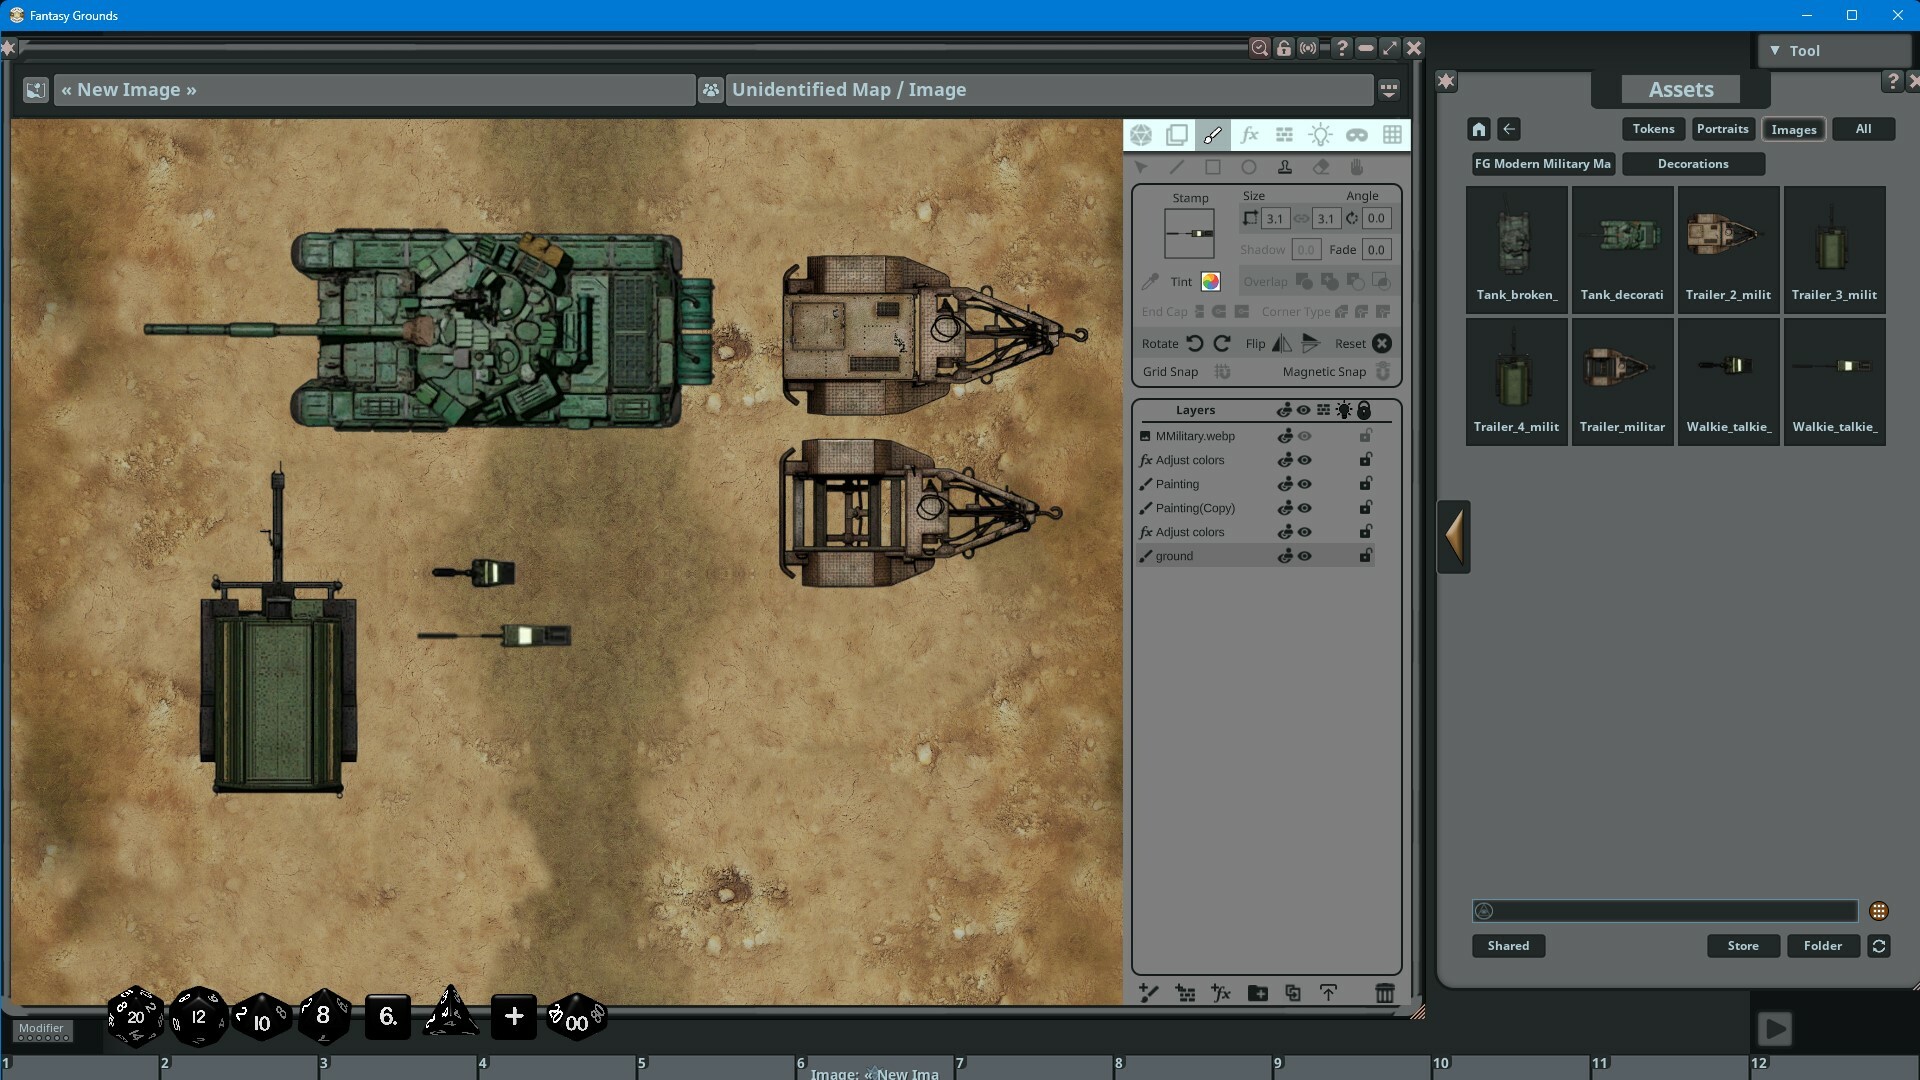The image size is (1920, 1080).
Task: Select the rectangle drawing tool
Action: (x=1213, y=167)
